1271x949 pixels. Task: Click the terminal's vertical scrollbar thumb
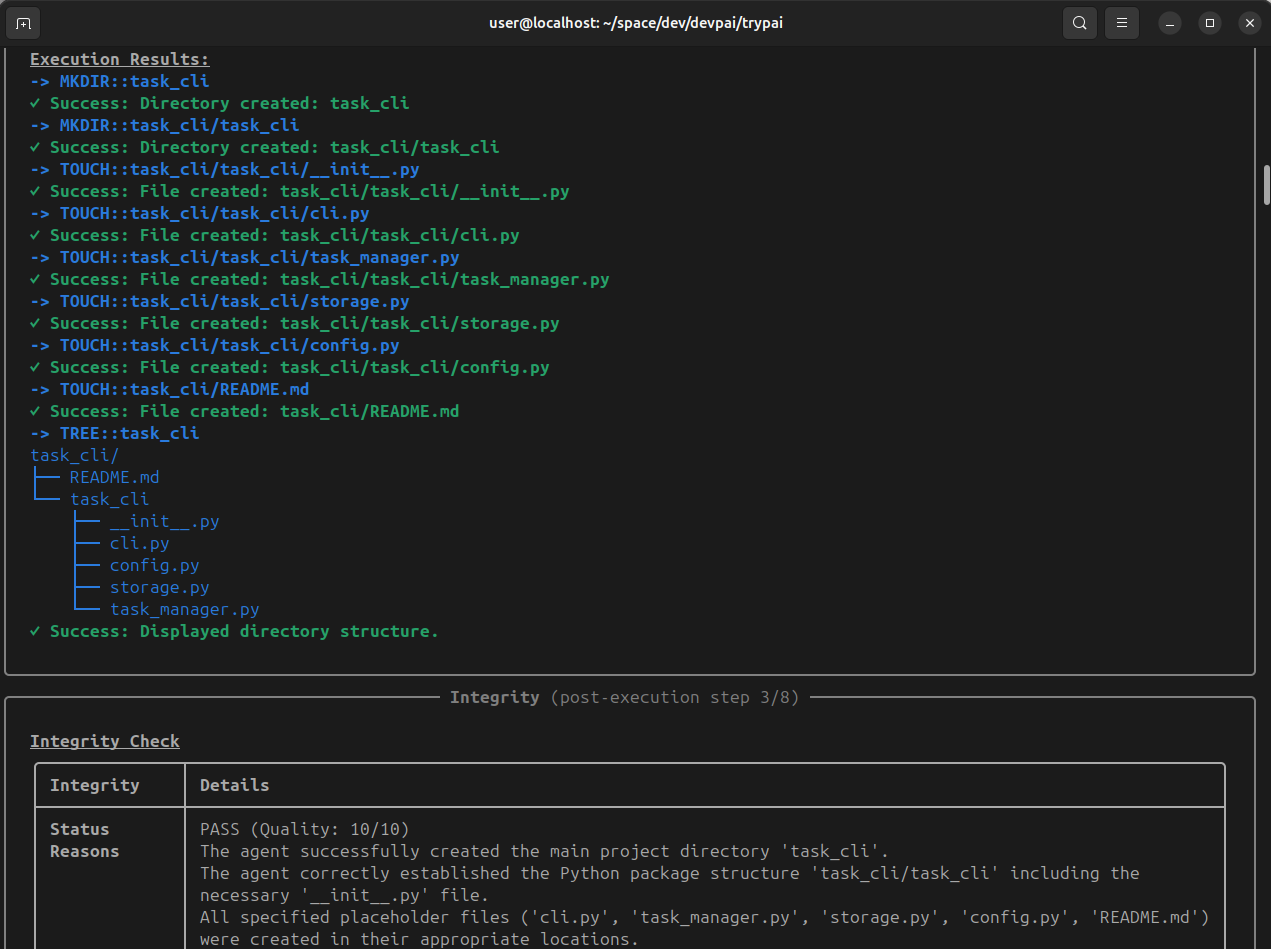tap(1265, 183)
